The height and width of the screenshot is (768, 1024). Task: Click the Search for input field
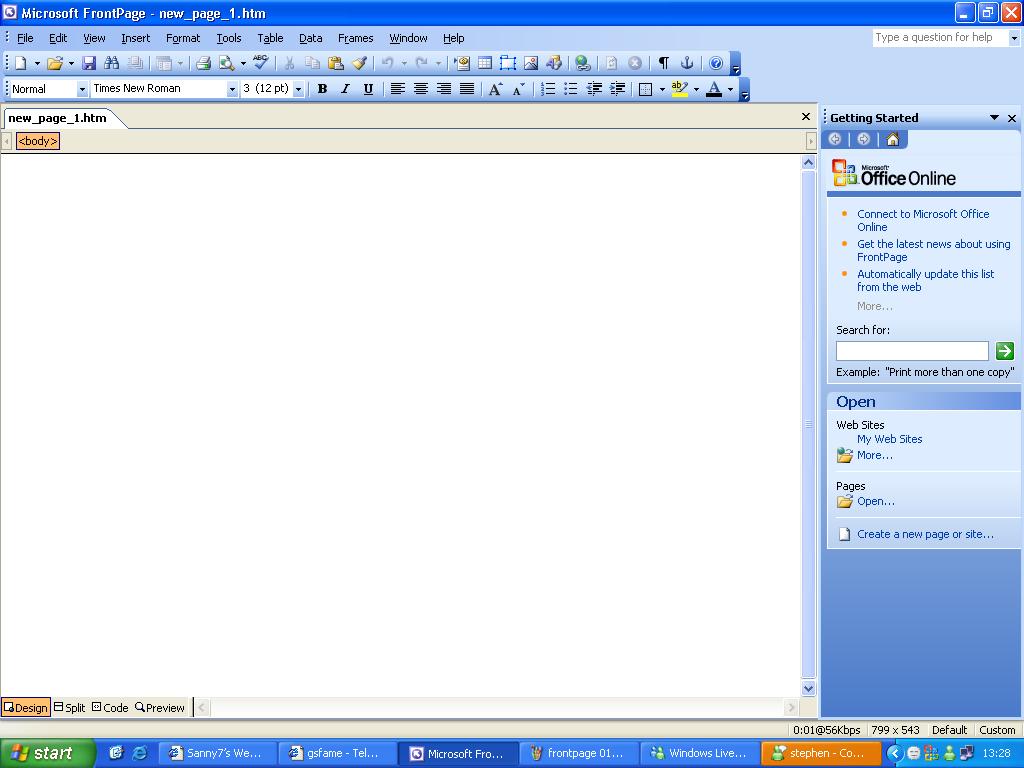click(911, 350)
